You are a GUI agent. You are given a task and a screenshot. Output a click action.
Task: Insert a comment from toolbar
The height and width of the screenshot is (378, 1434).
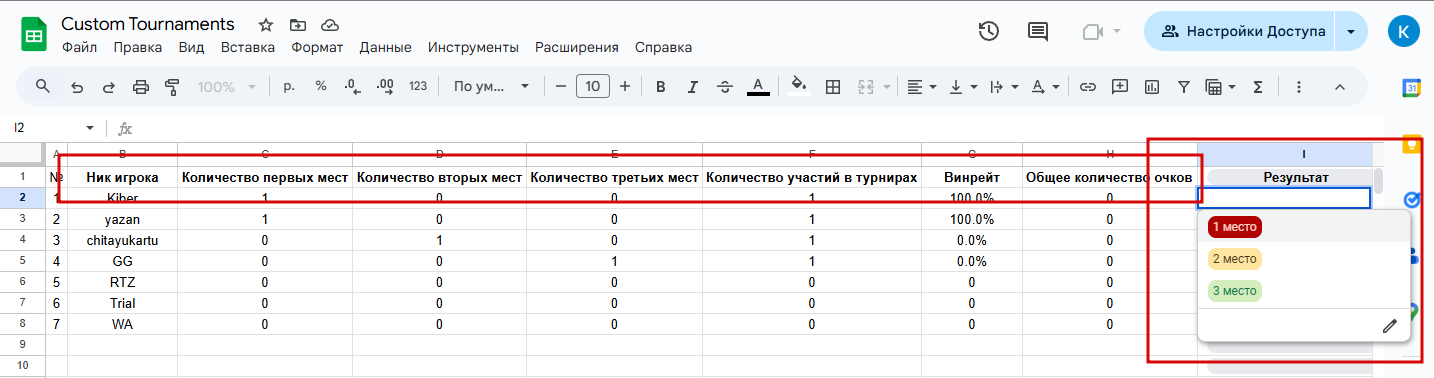1120,87
